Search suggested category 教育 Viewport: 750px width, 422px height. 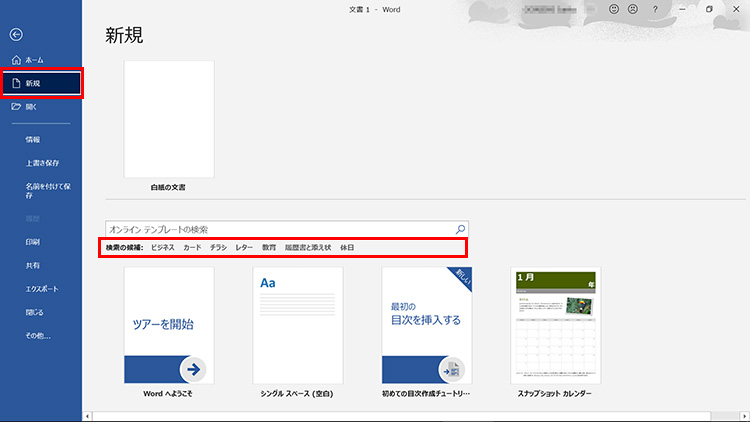coord(269,247)
